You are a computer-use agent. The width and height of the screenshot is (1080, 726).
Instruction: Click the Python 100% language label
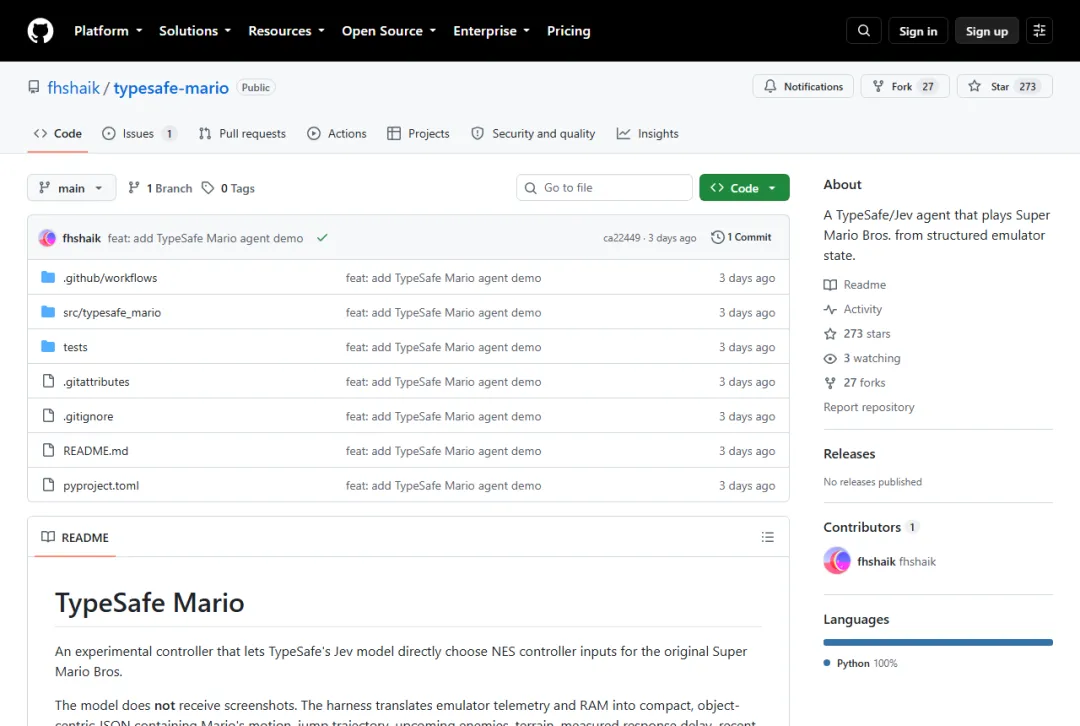[861, 663]
